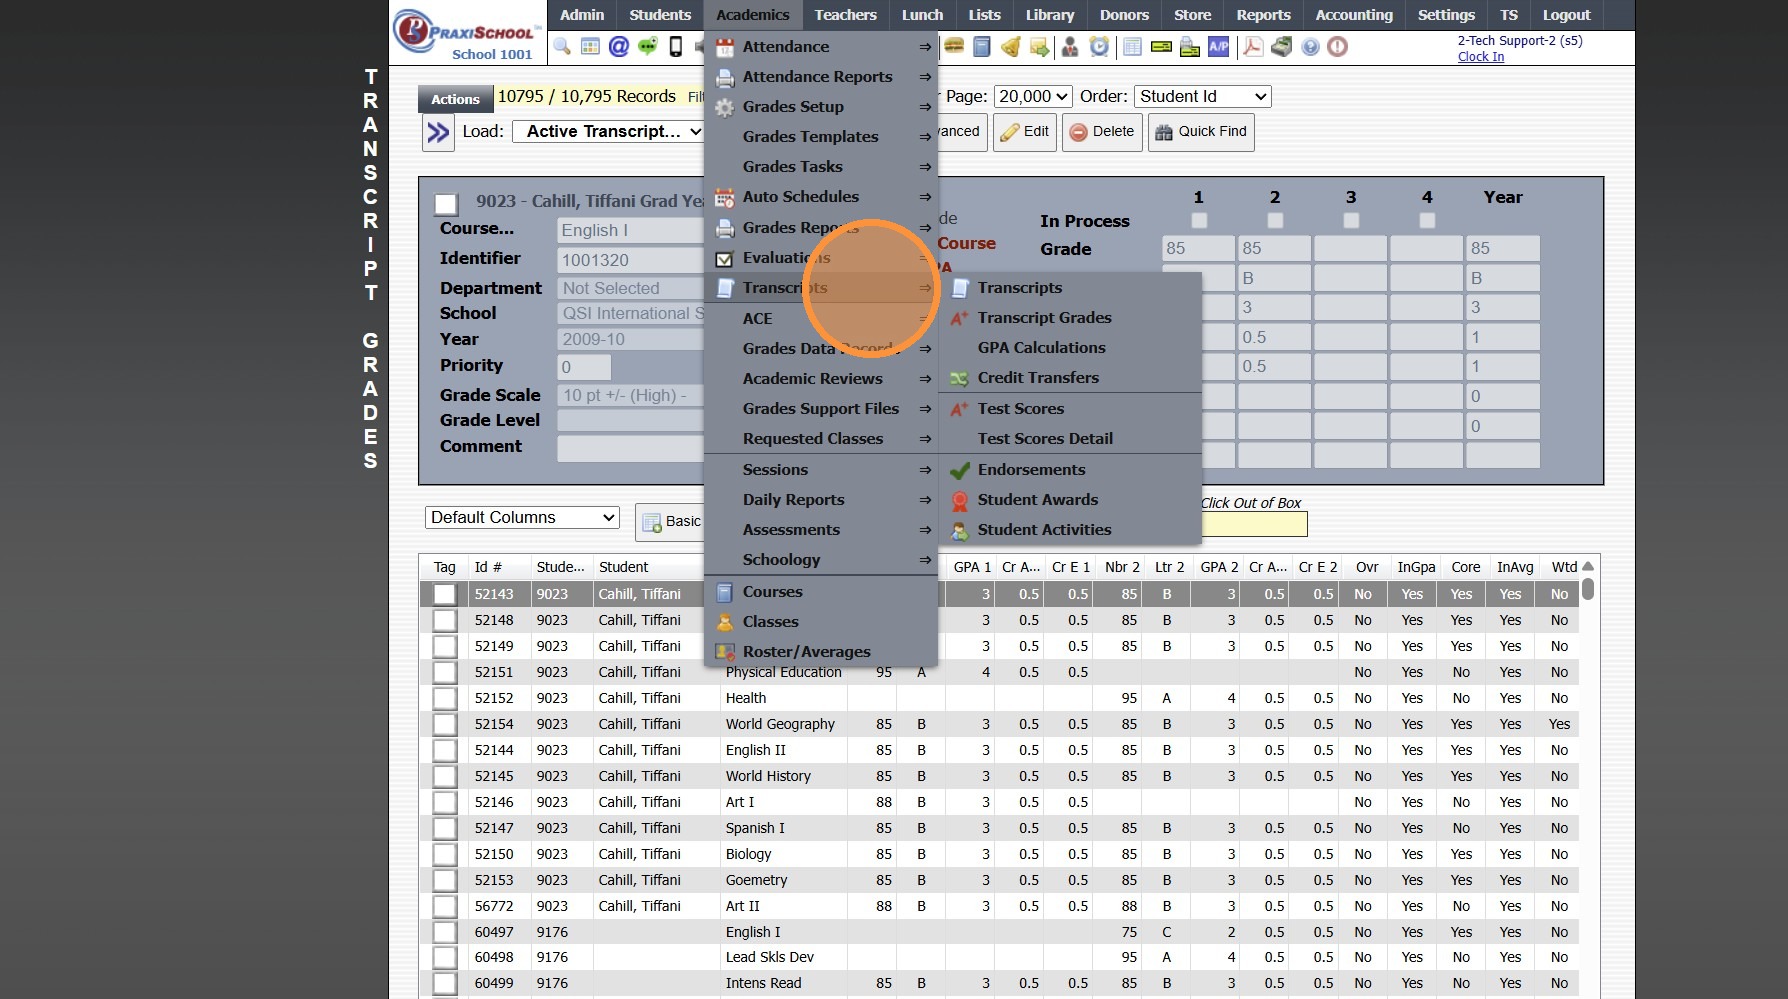Open the Accounting menu
The image size is (1788, 999).
click(1354, 15)
